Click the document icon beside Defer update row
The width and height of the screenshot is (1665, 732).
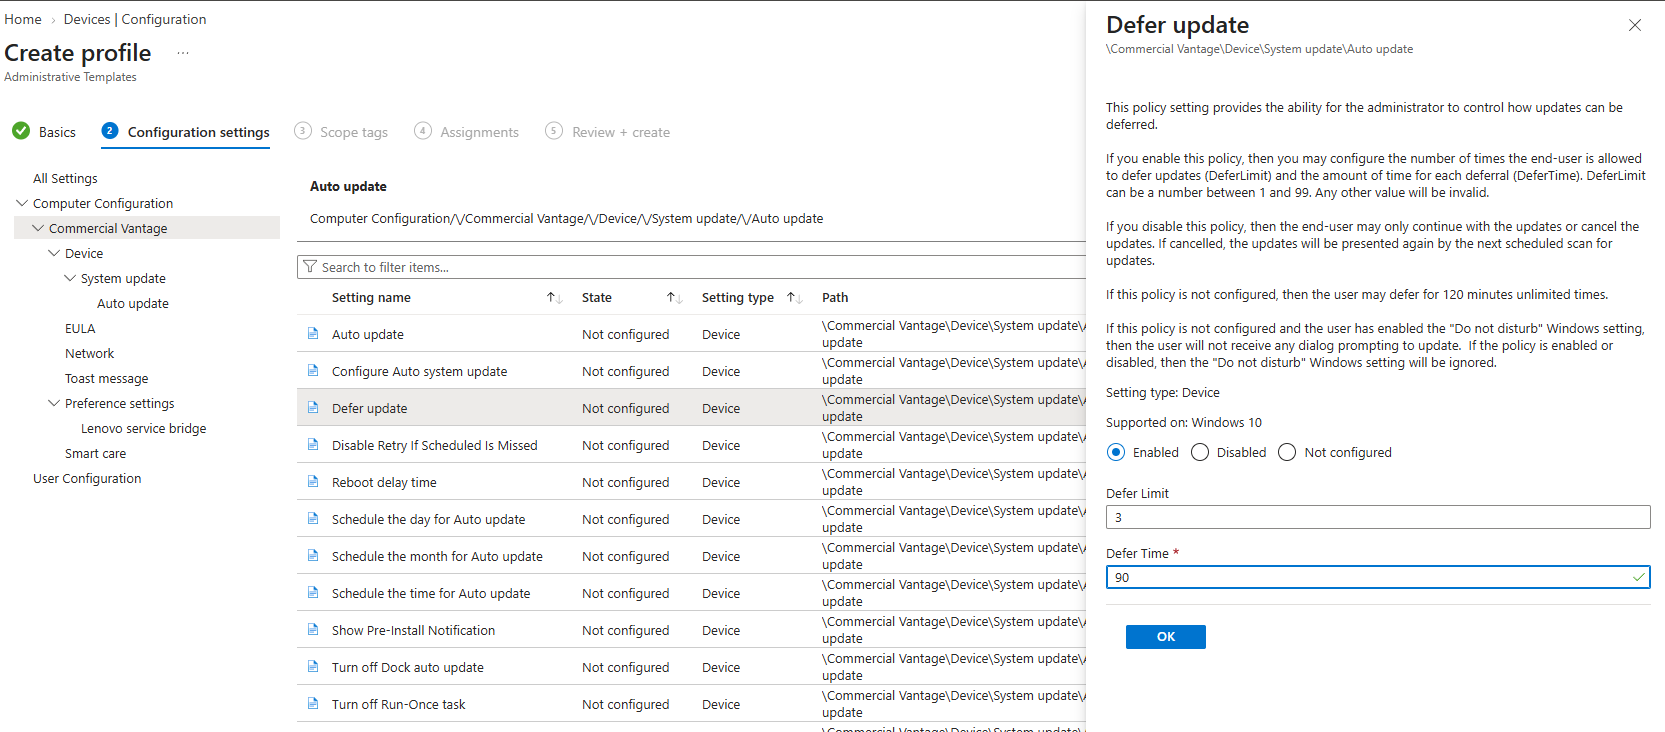313,408
